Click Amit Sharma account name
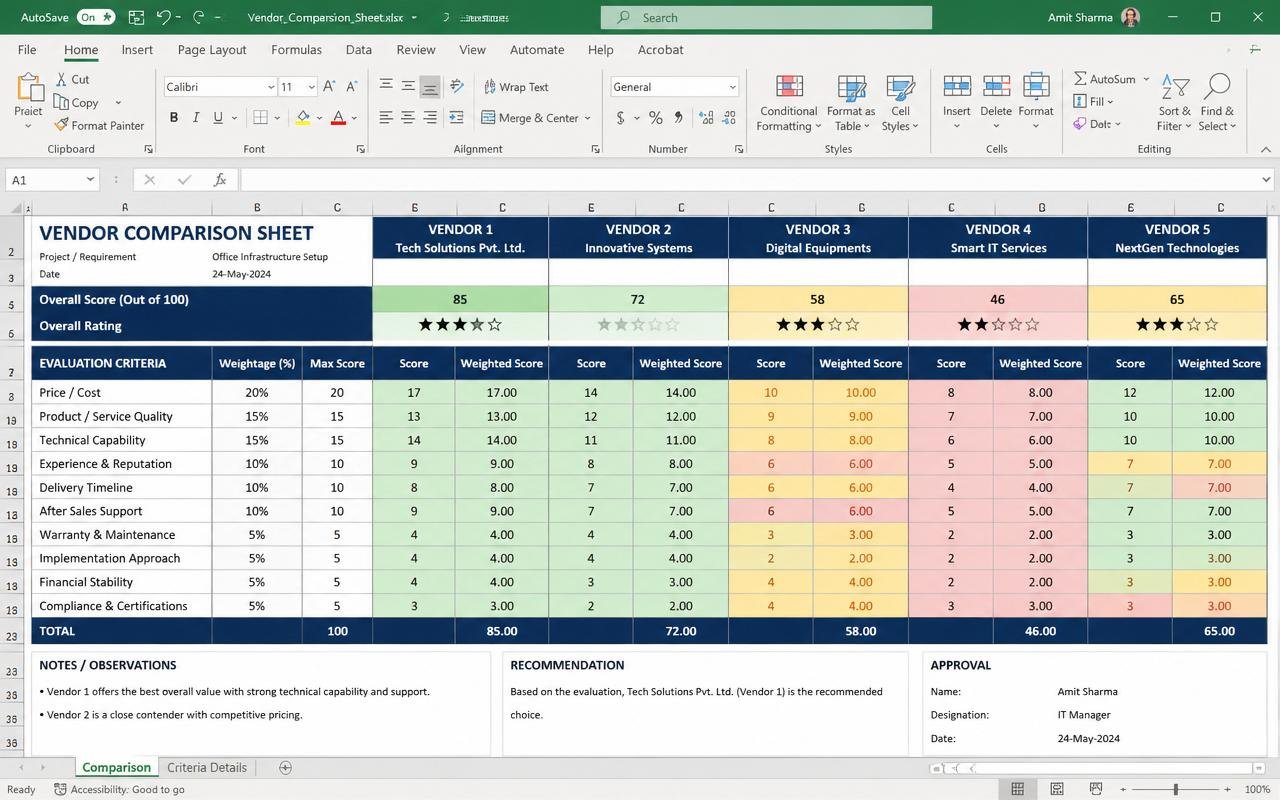Image resolution: width=1280 pixels, height=800 pixels. coord(1080,17)
